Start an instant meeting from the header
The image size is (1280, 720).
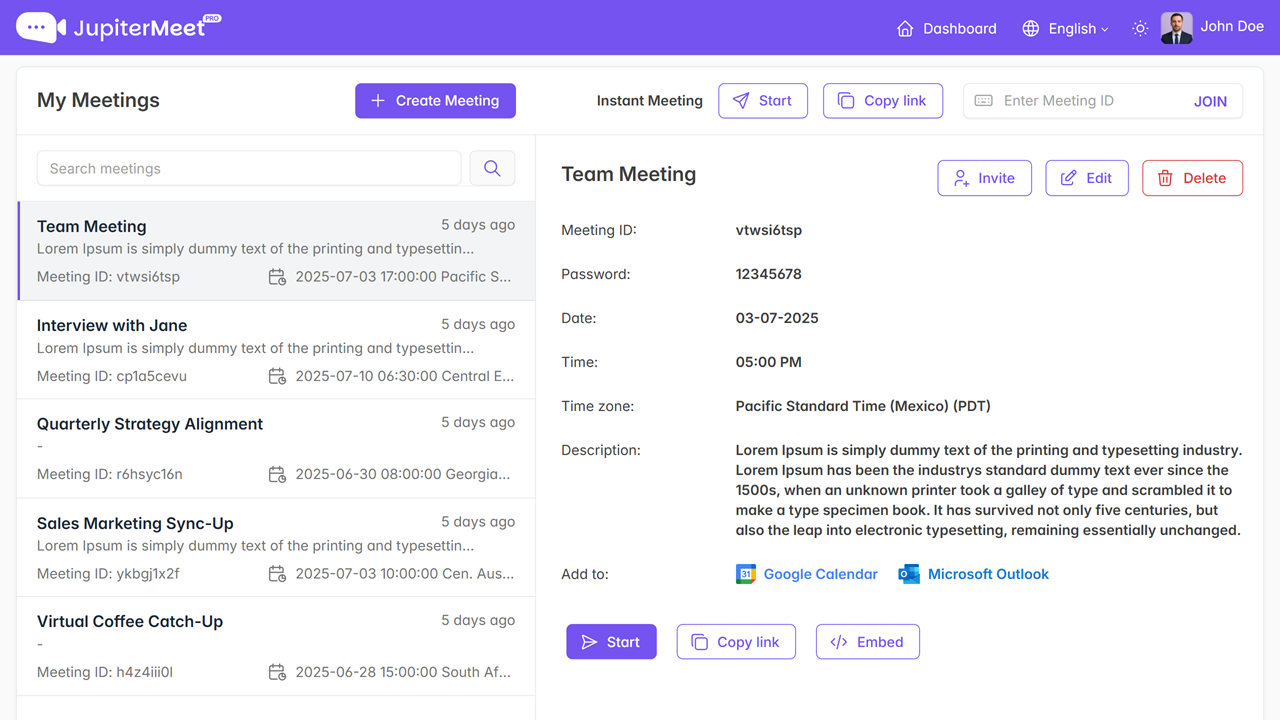(x=762, y=101)
